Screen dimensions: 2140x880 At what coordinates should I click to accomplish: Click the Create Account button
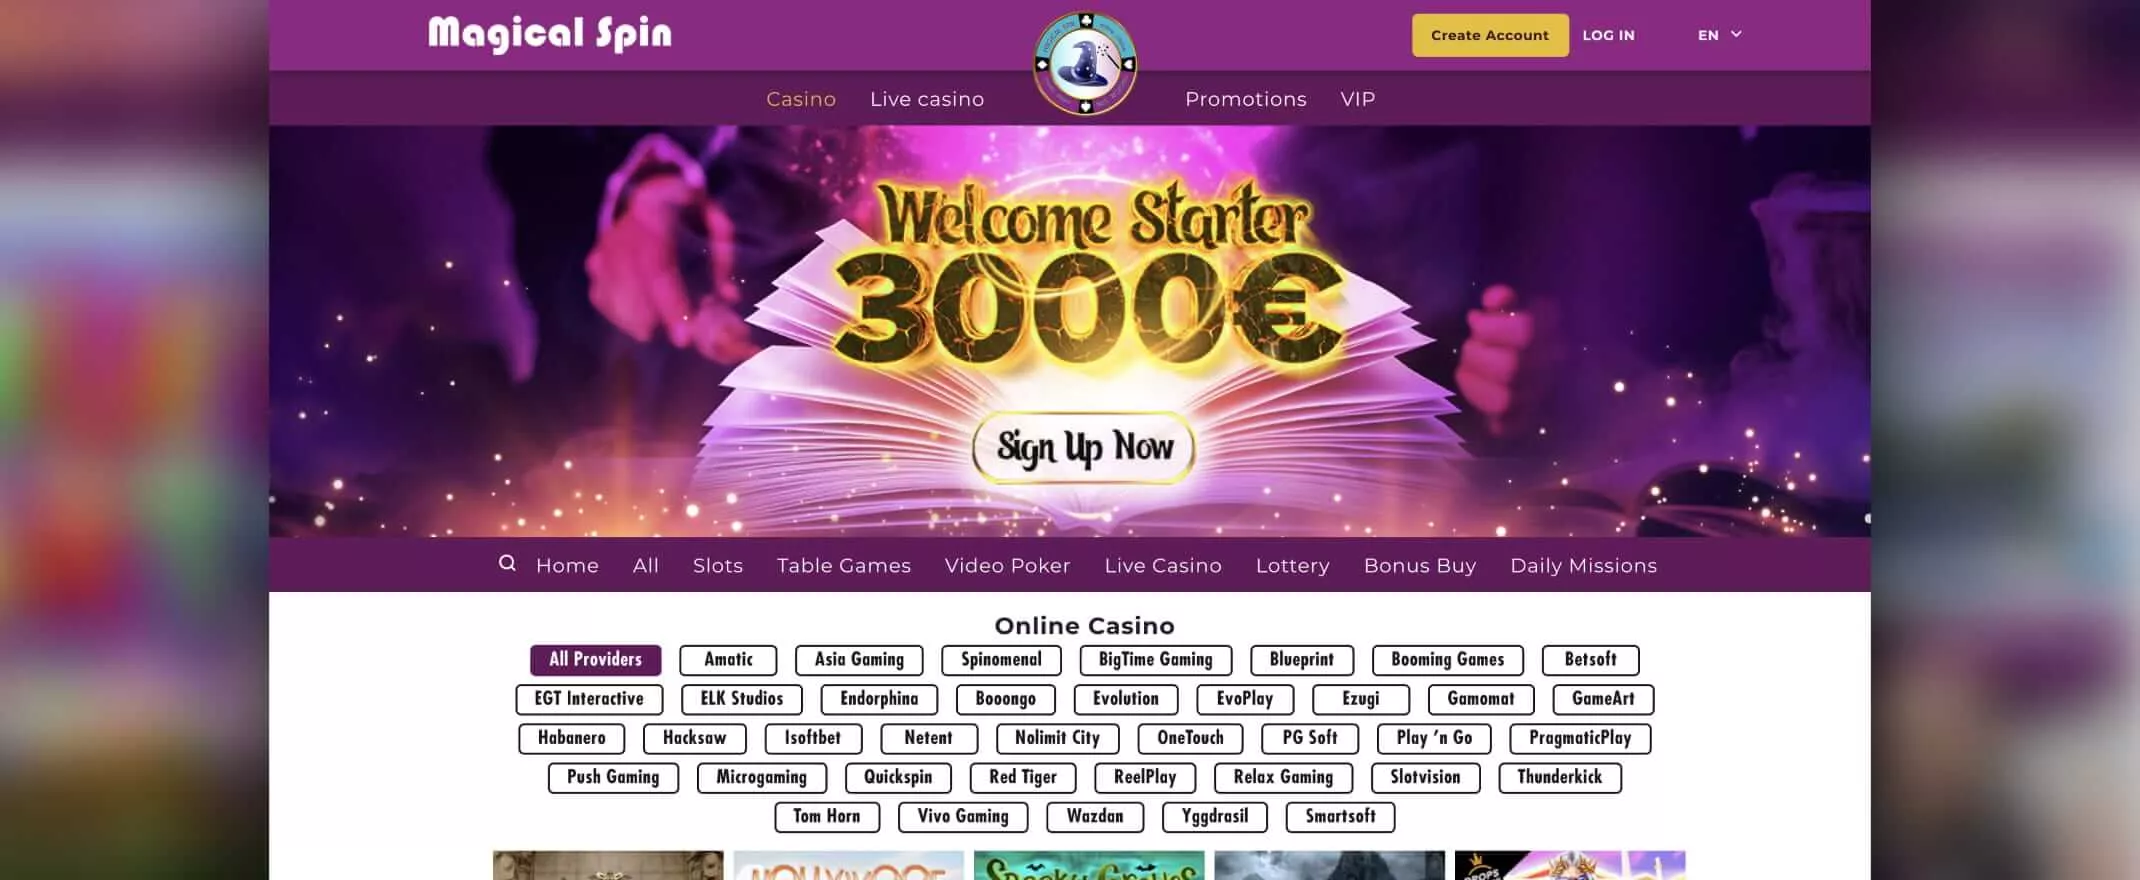(1490, 35)
